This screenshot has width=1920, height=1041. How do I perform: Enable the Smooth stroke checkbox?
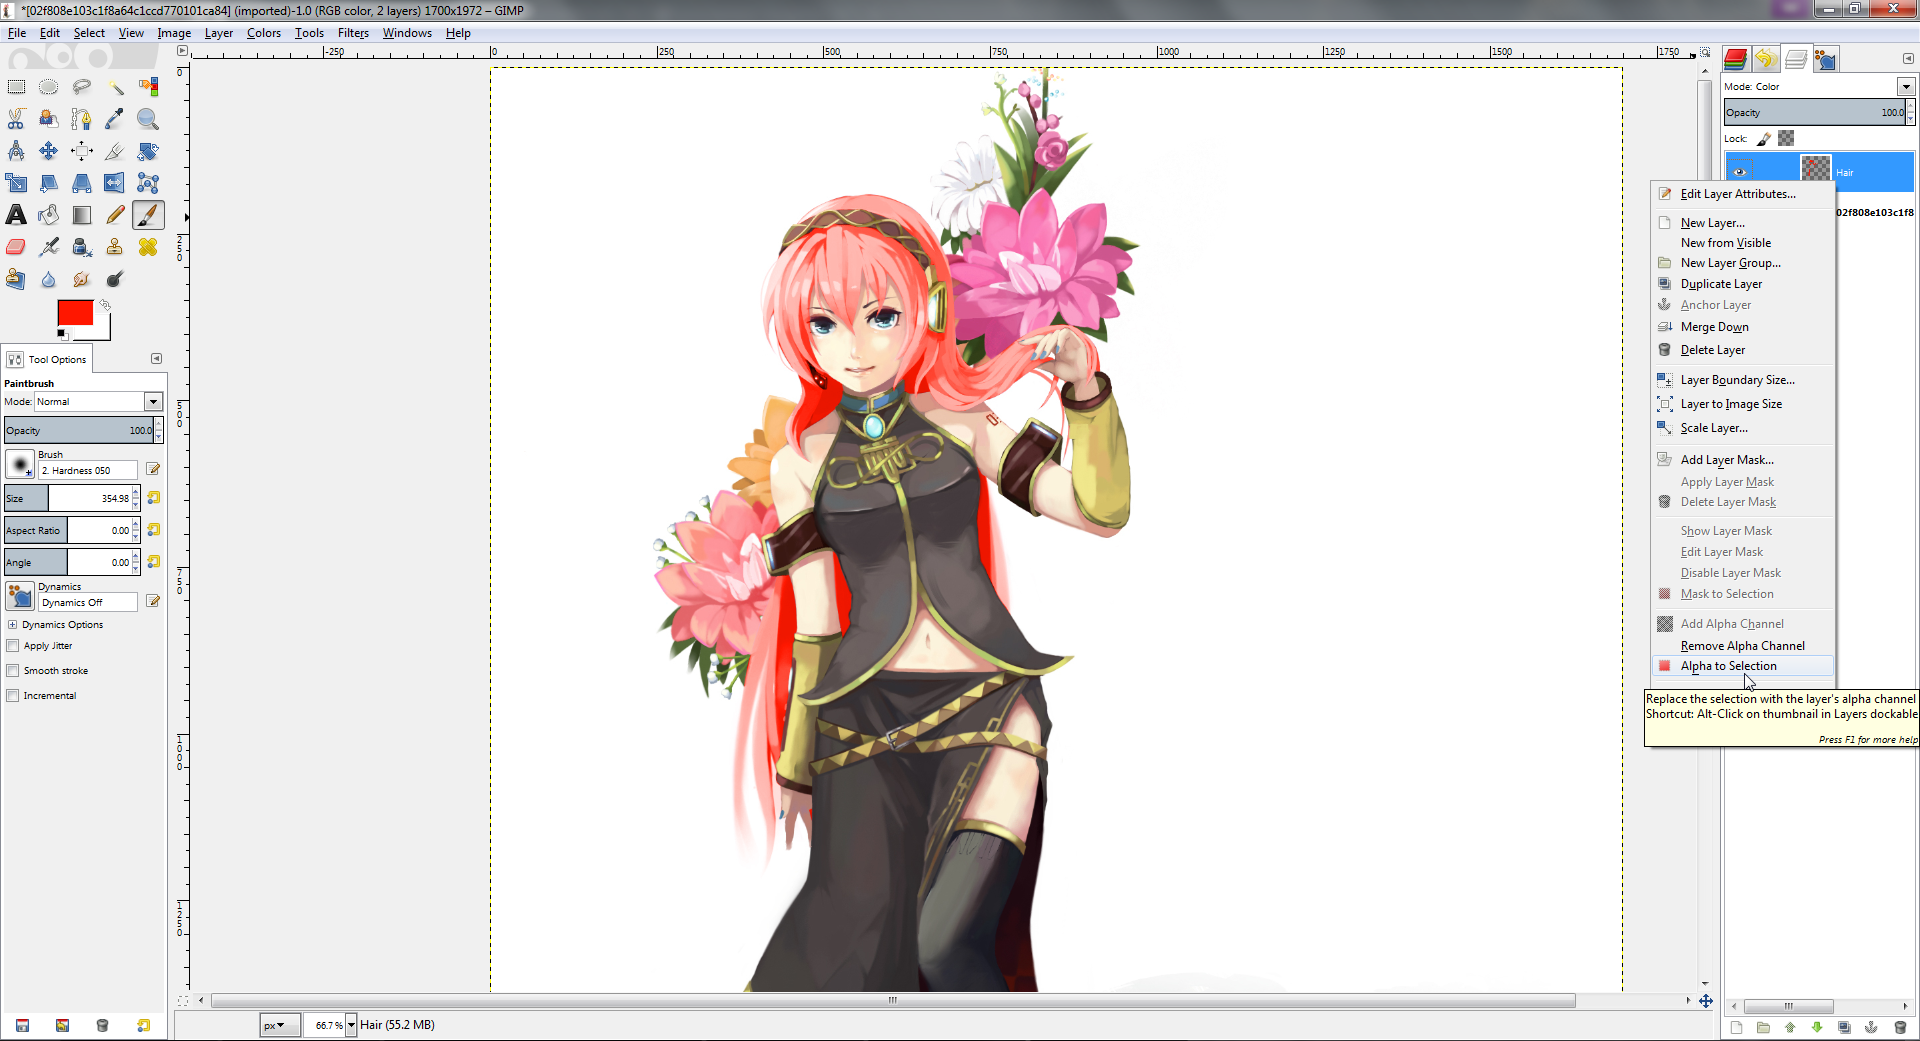pyautogui.click(x=13, y=671)
